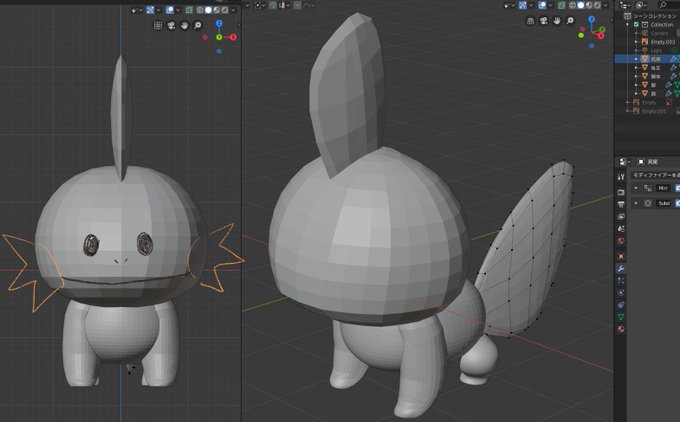The image size is (680, 422).
Task: Click the Mirror modifier type icon
Action: click(648, 188)
